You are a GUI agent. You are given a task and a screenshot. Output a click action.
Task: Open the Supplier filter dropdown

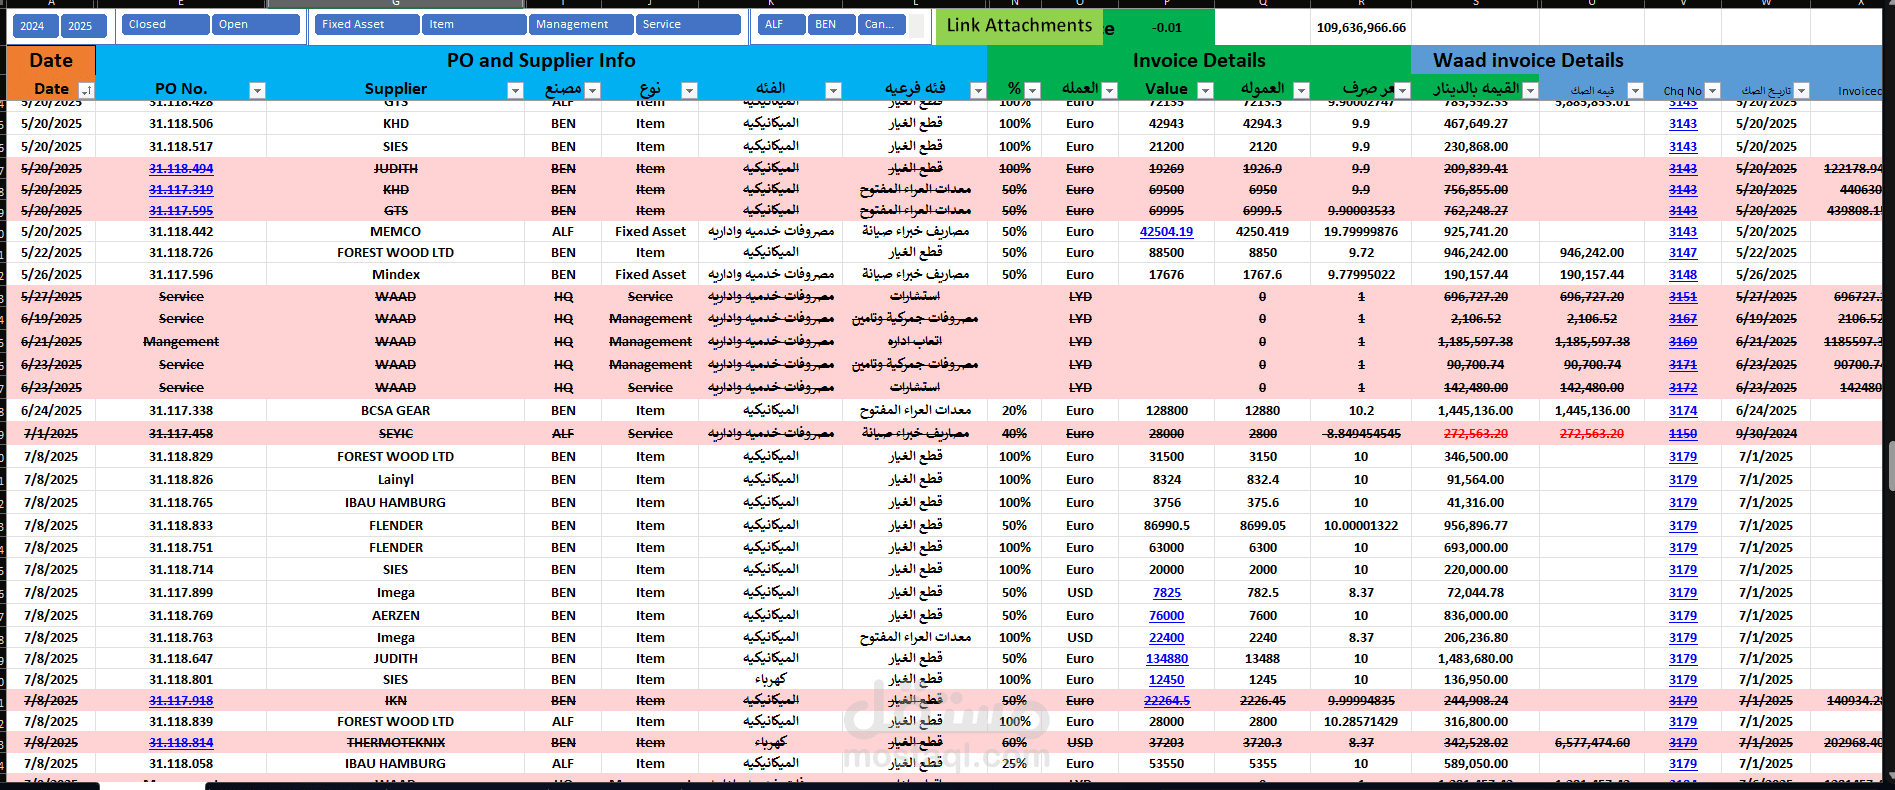tap(515, 90)
